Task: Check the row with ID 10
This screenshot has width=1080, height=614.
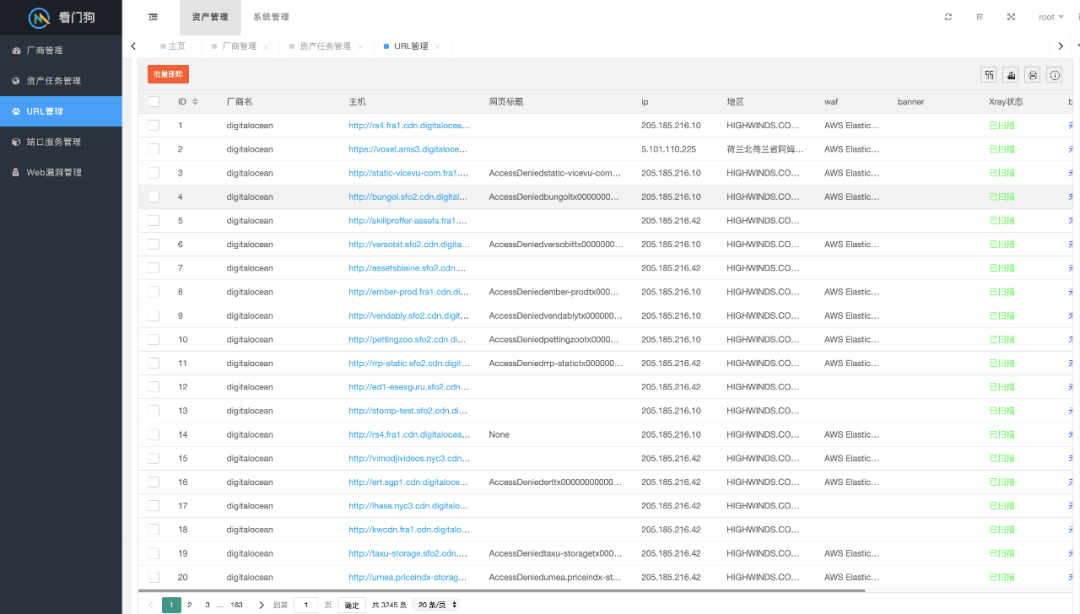Action: (154, 340)
